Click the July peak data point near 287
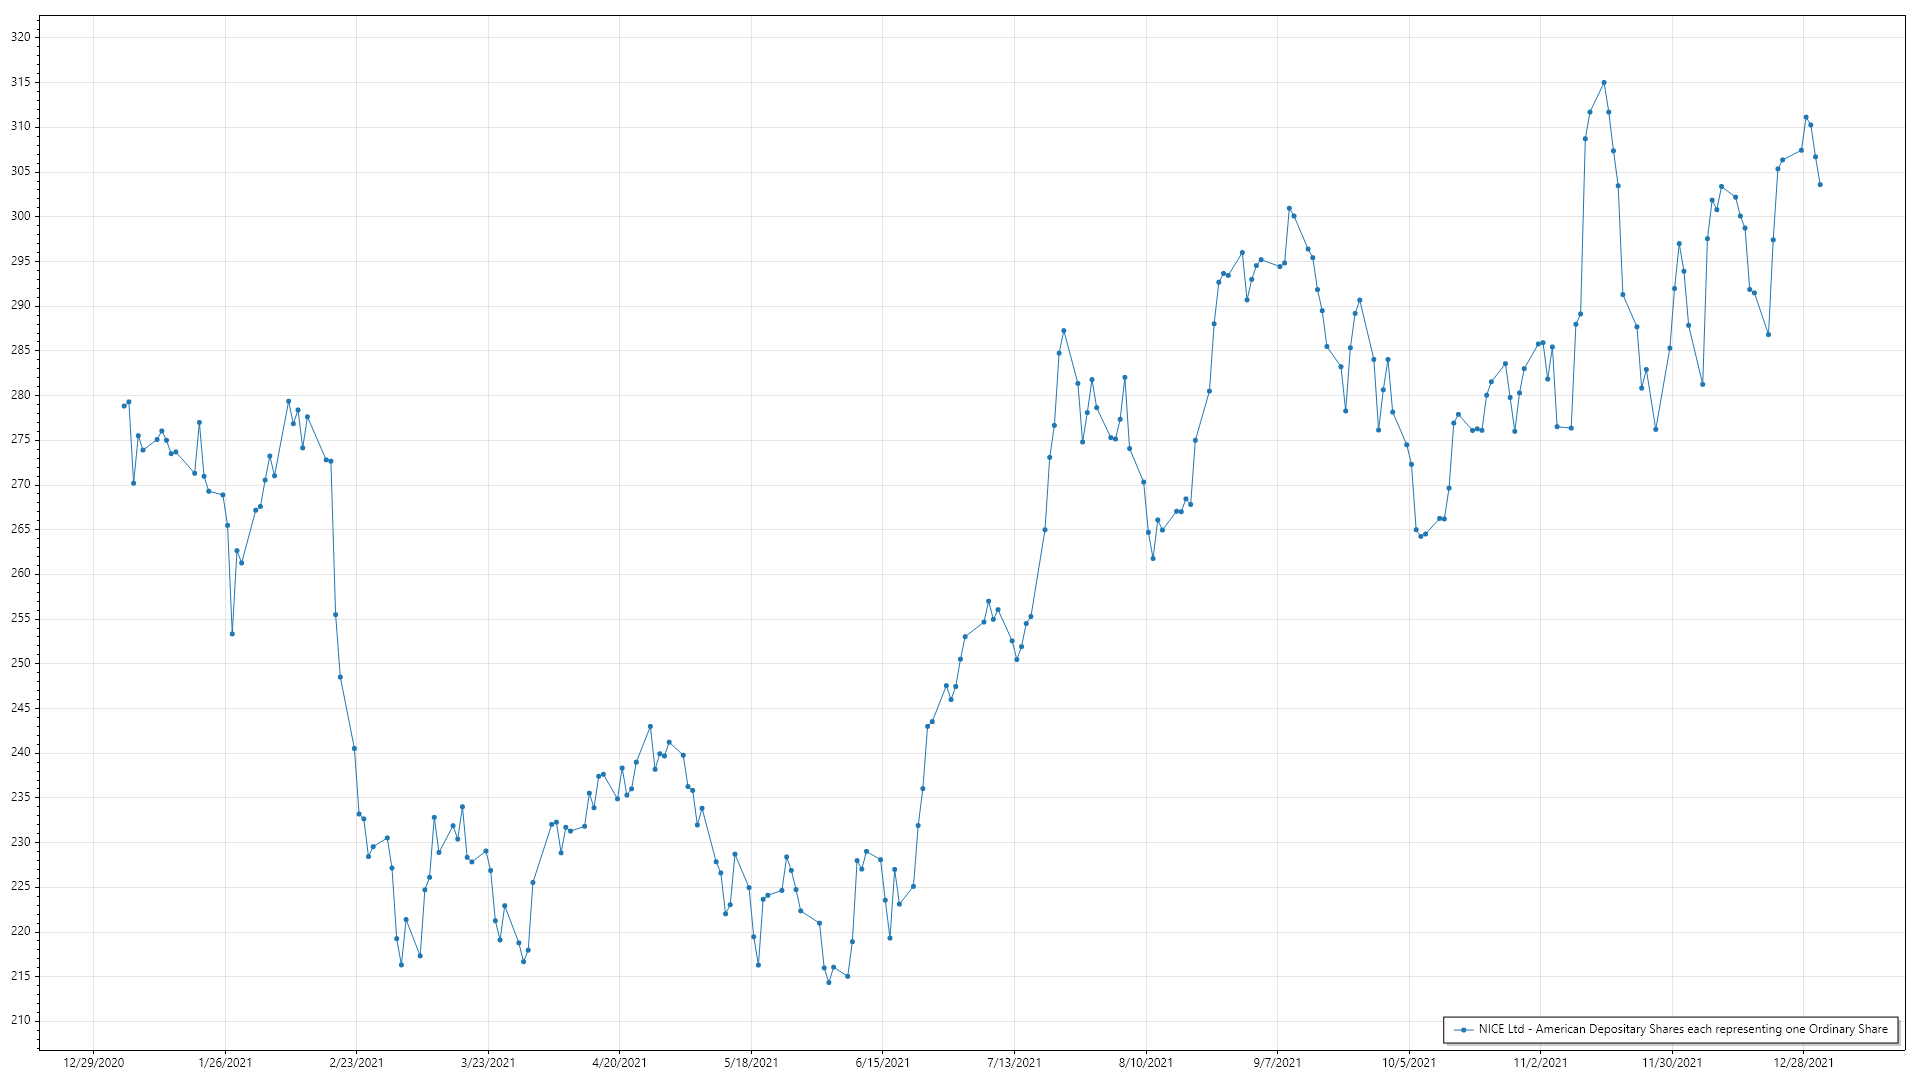1920x1080 pixels. [x=1064, y=331]
